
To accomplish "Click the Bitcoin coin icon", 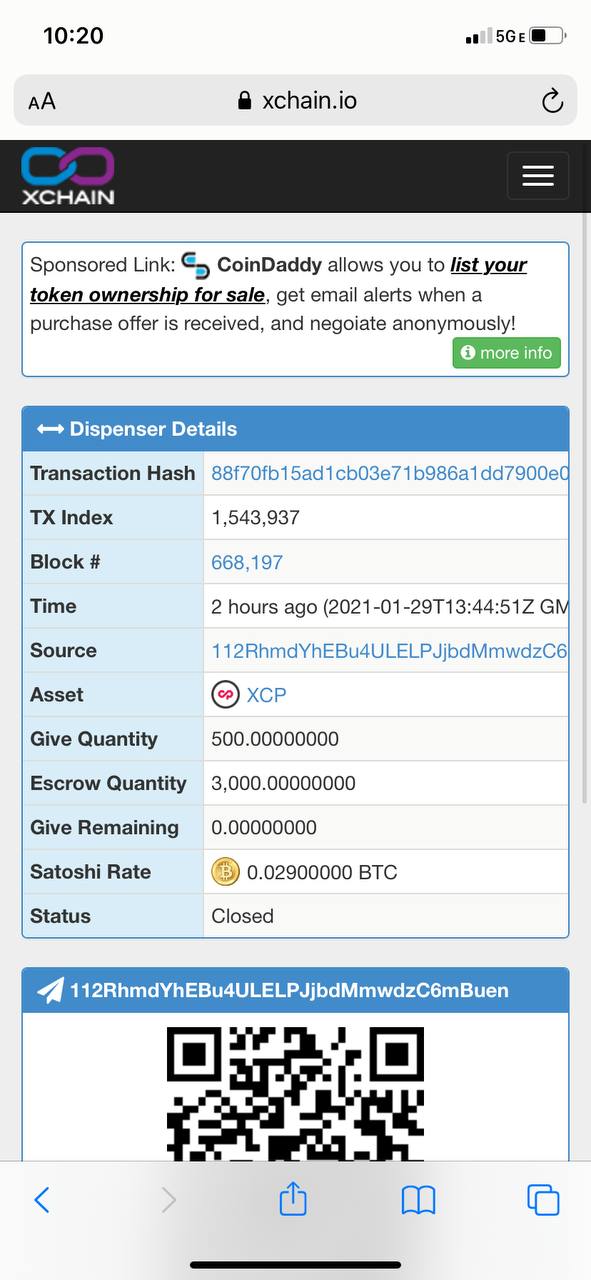I will (226, 872).
